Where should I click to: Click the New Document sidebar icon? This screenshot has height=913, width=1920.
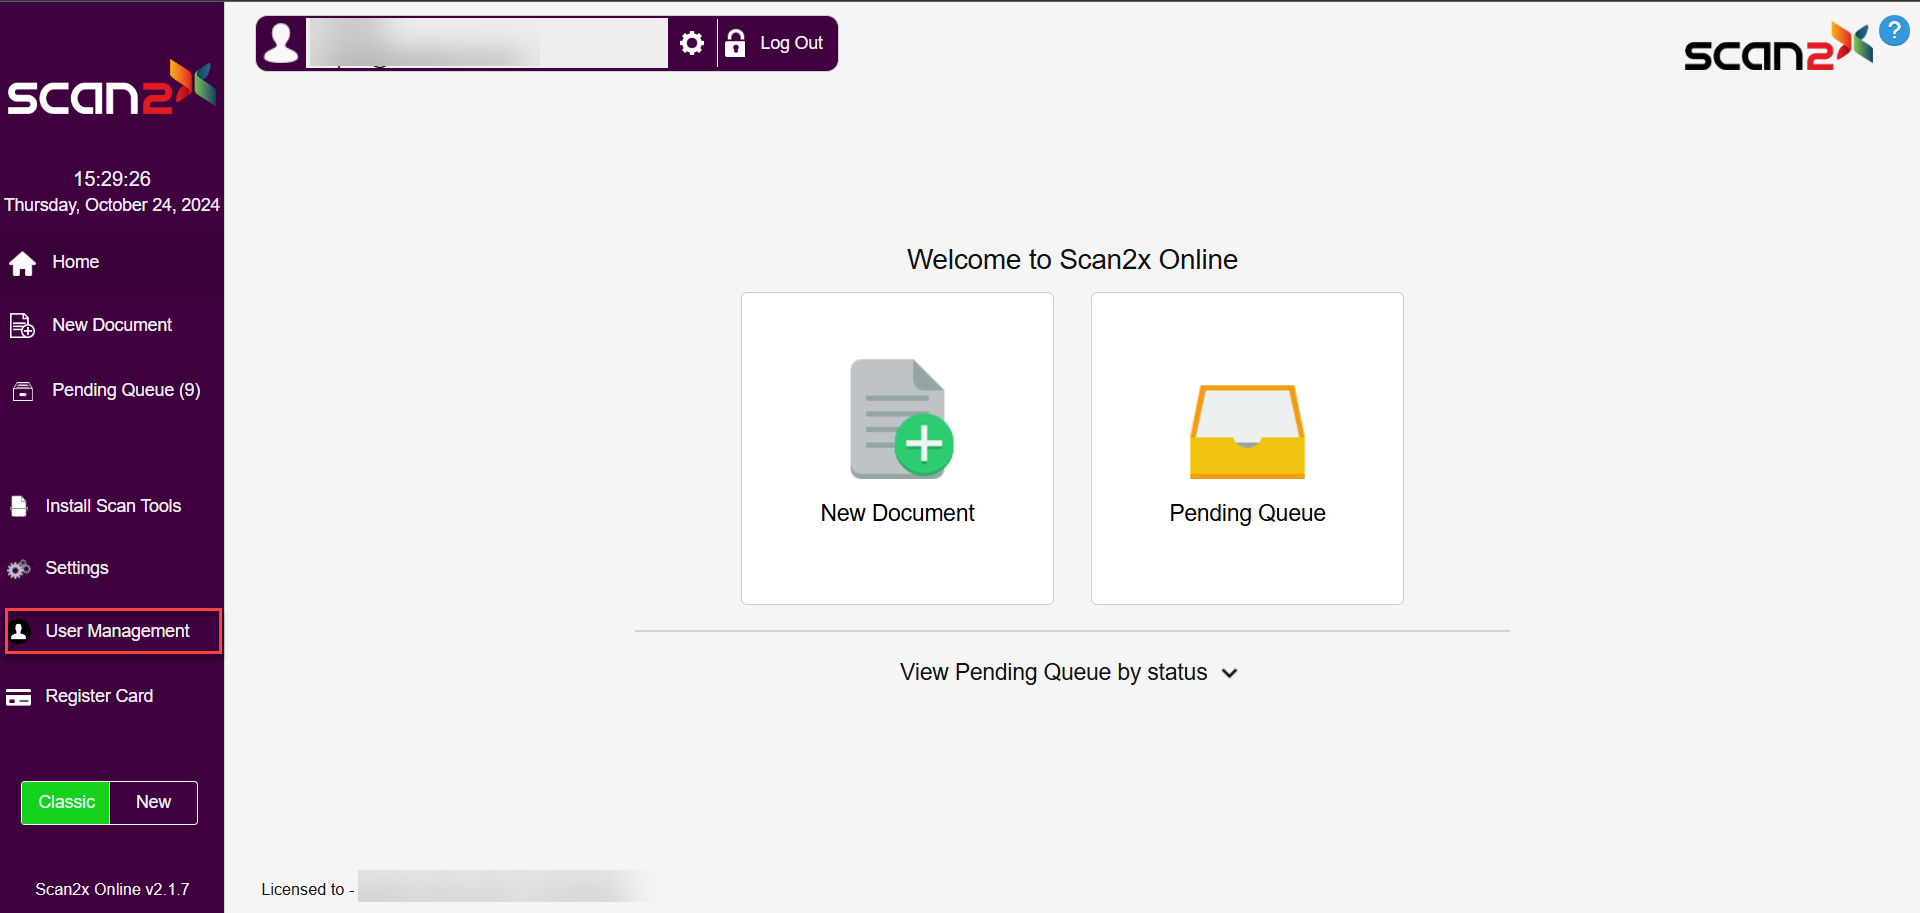tap(22, 326)
